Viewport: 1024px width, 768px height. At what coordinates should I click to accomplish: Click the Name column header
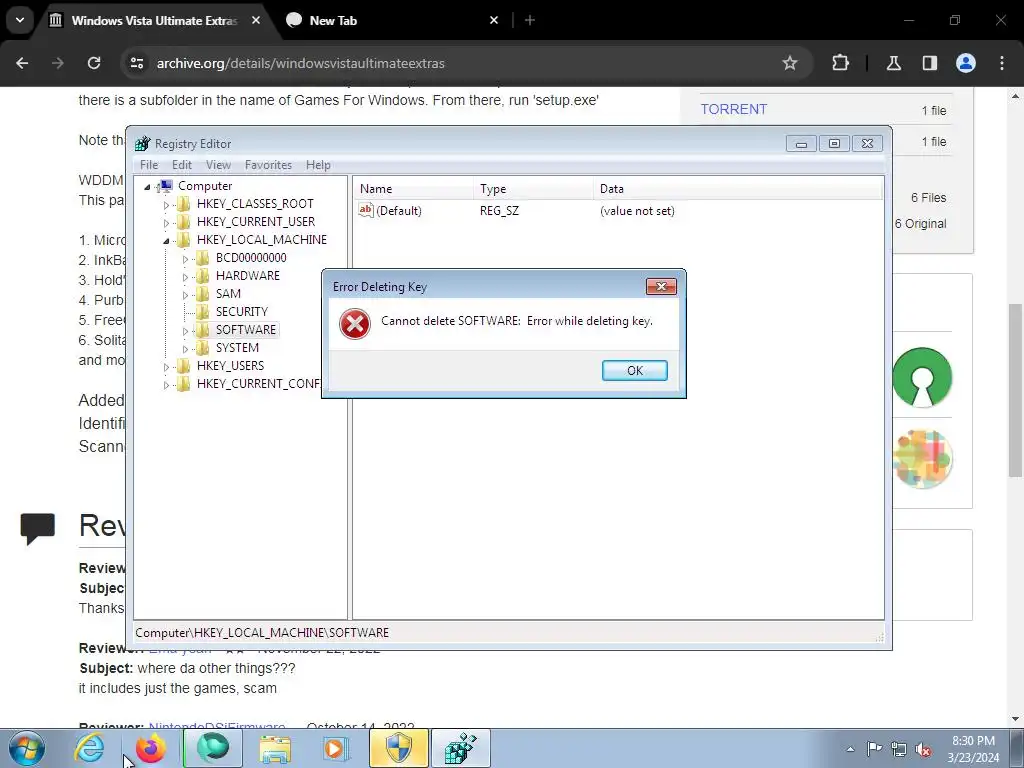413,189
